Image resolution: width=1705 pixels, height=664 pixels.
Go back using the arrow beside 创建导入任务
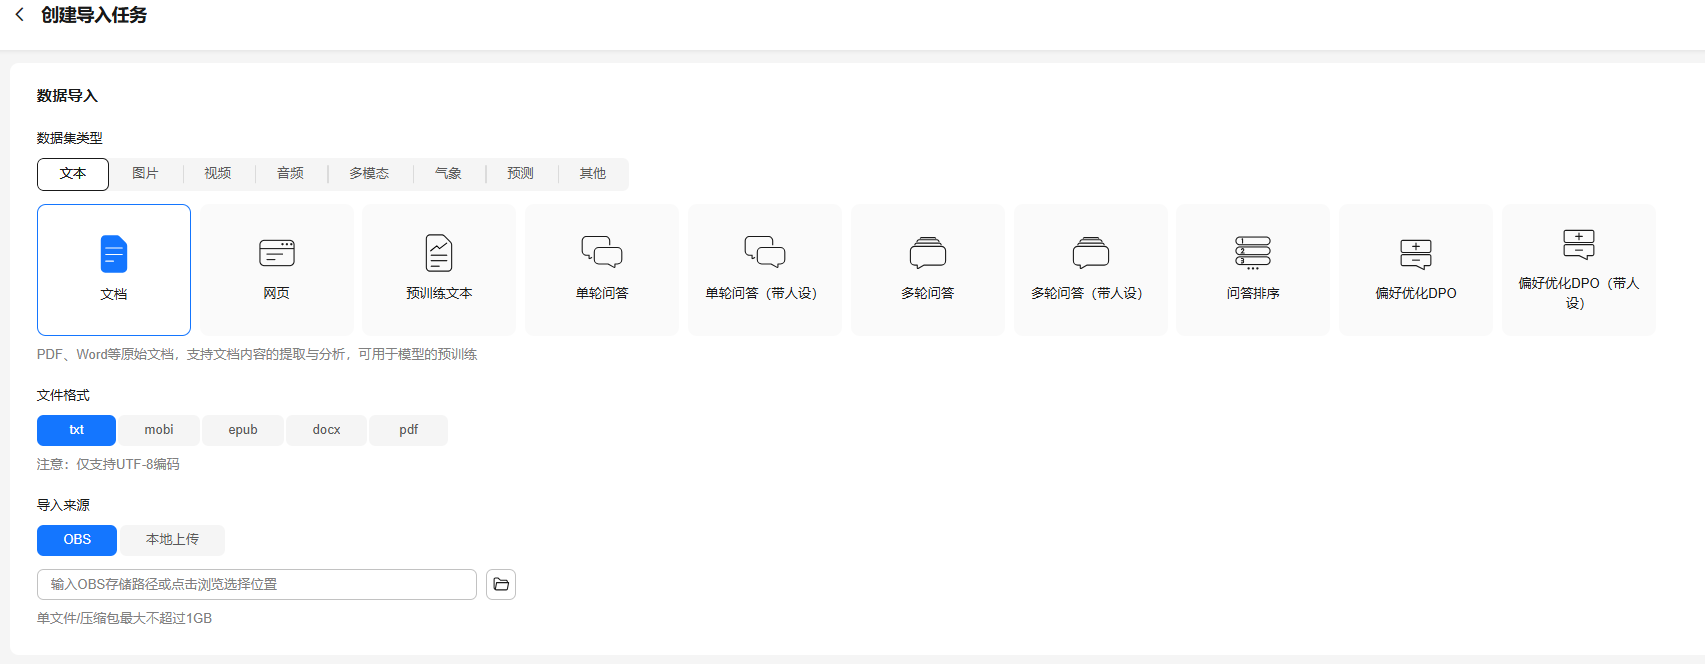tap(19, 15)
